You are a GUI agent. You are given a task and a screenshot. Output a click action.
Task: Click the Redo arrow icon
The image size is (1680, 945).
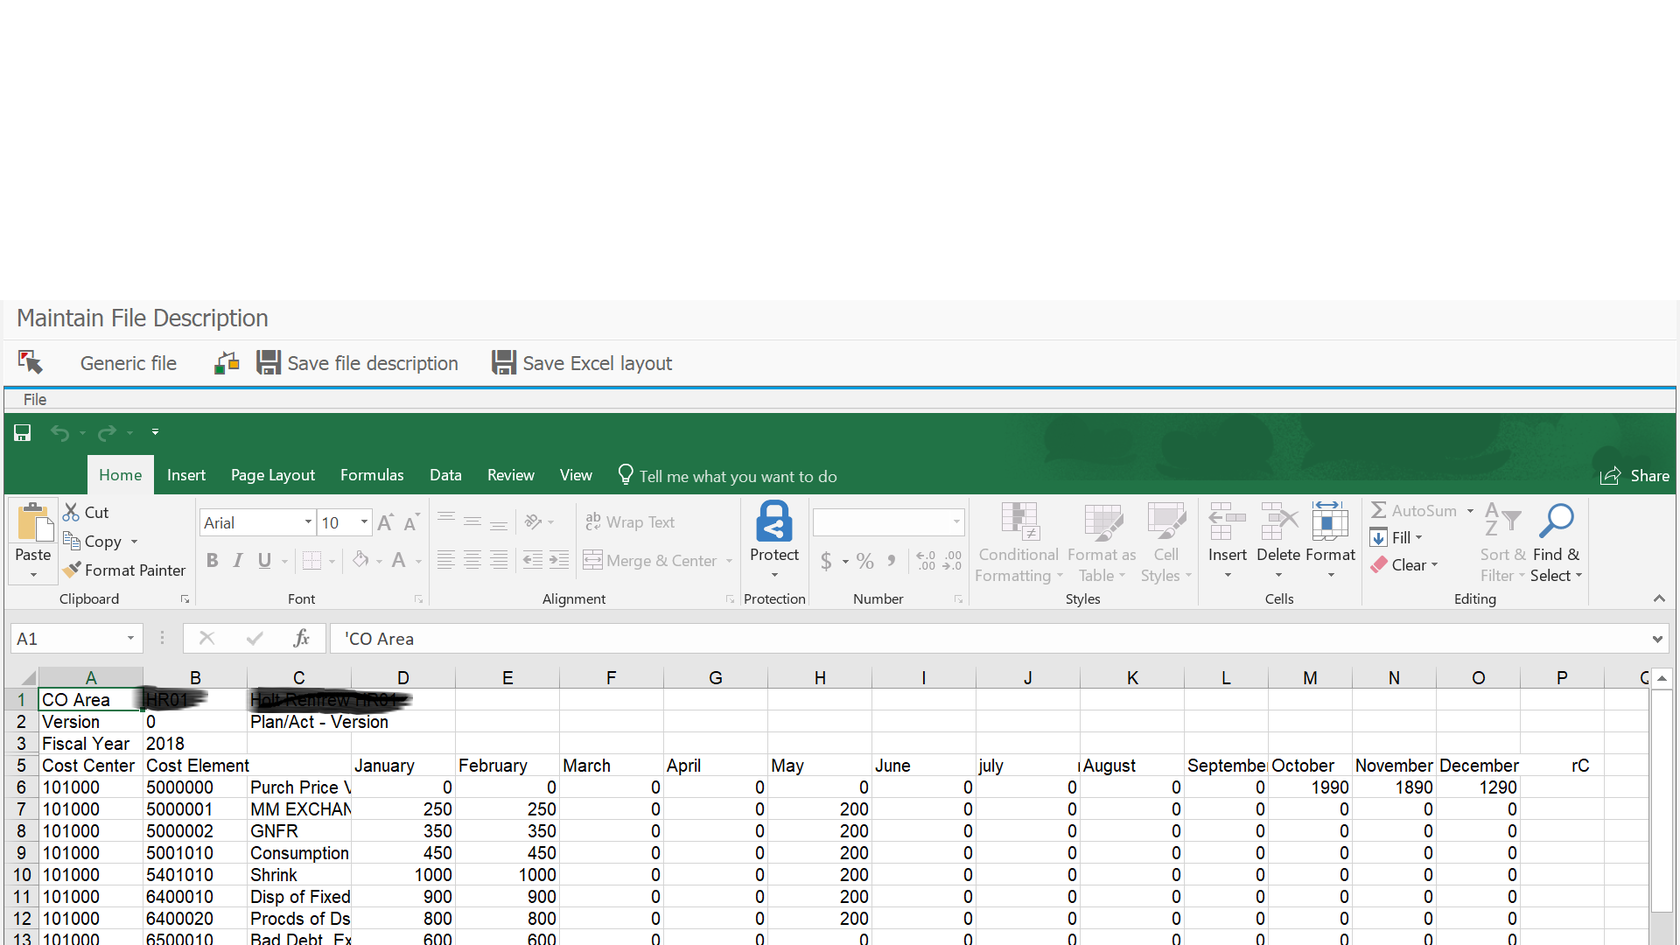(107, 433)
